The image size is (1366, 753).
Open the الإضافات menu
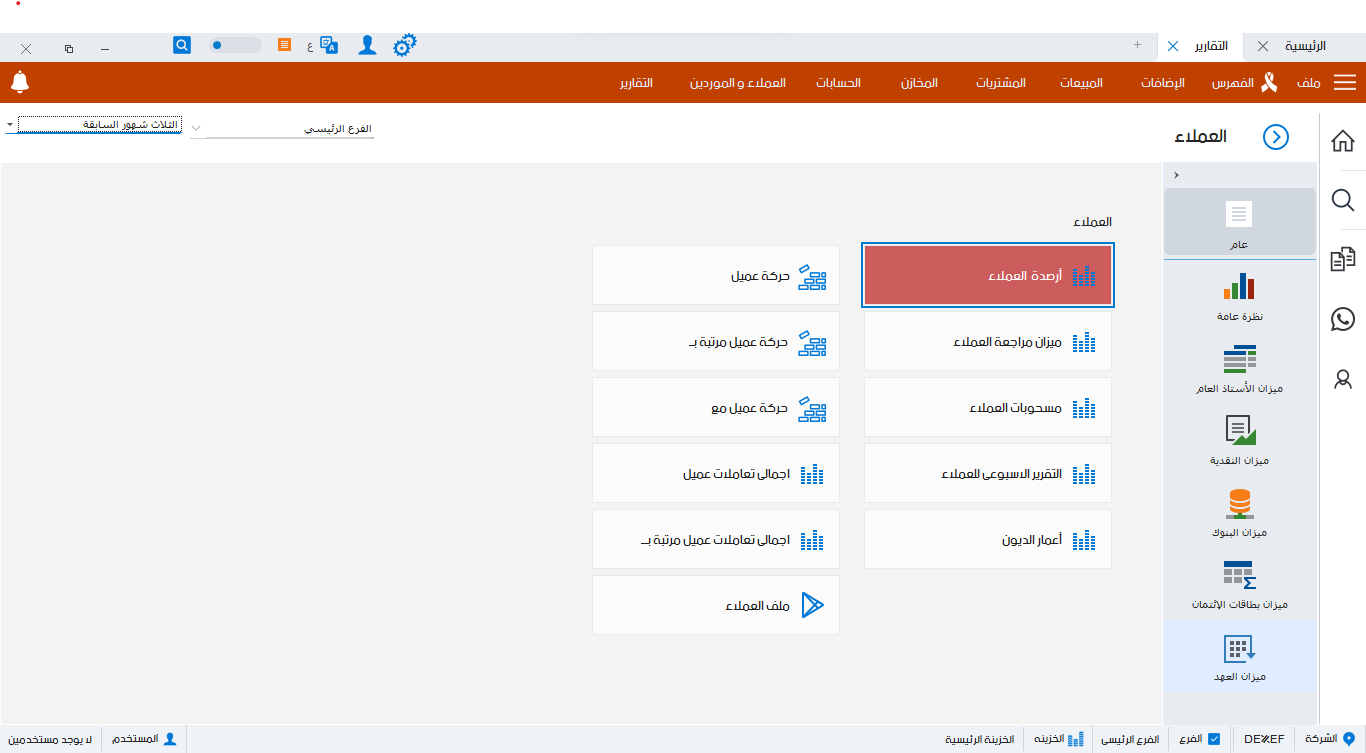[1163, 83]
